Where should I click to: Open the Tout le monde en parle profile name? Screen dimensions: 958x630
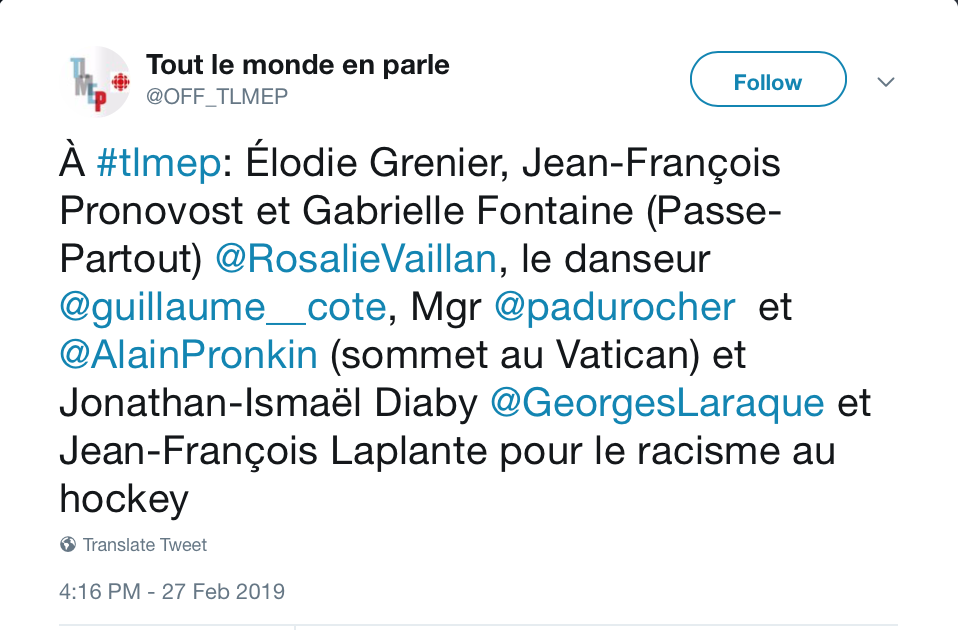[298, 65]
